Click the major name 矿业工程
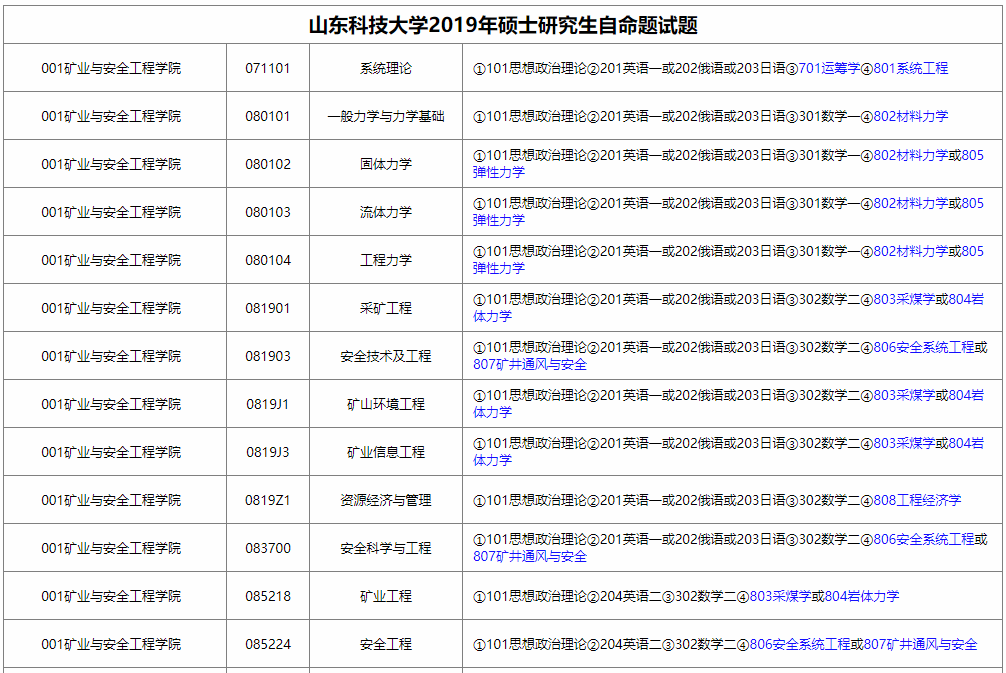 click(x=386, y=596)
